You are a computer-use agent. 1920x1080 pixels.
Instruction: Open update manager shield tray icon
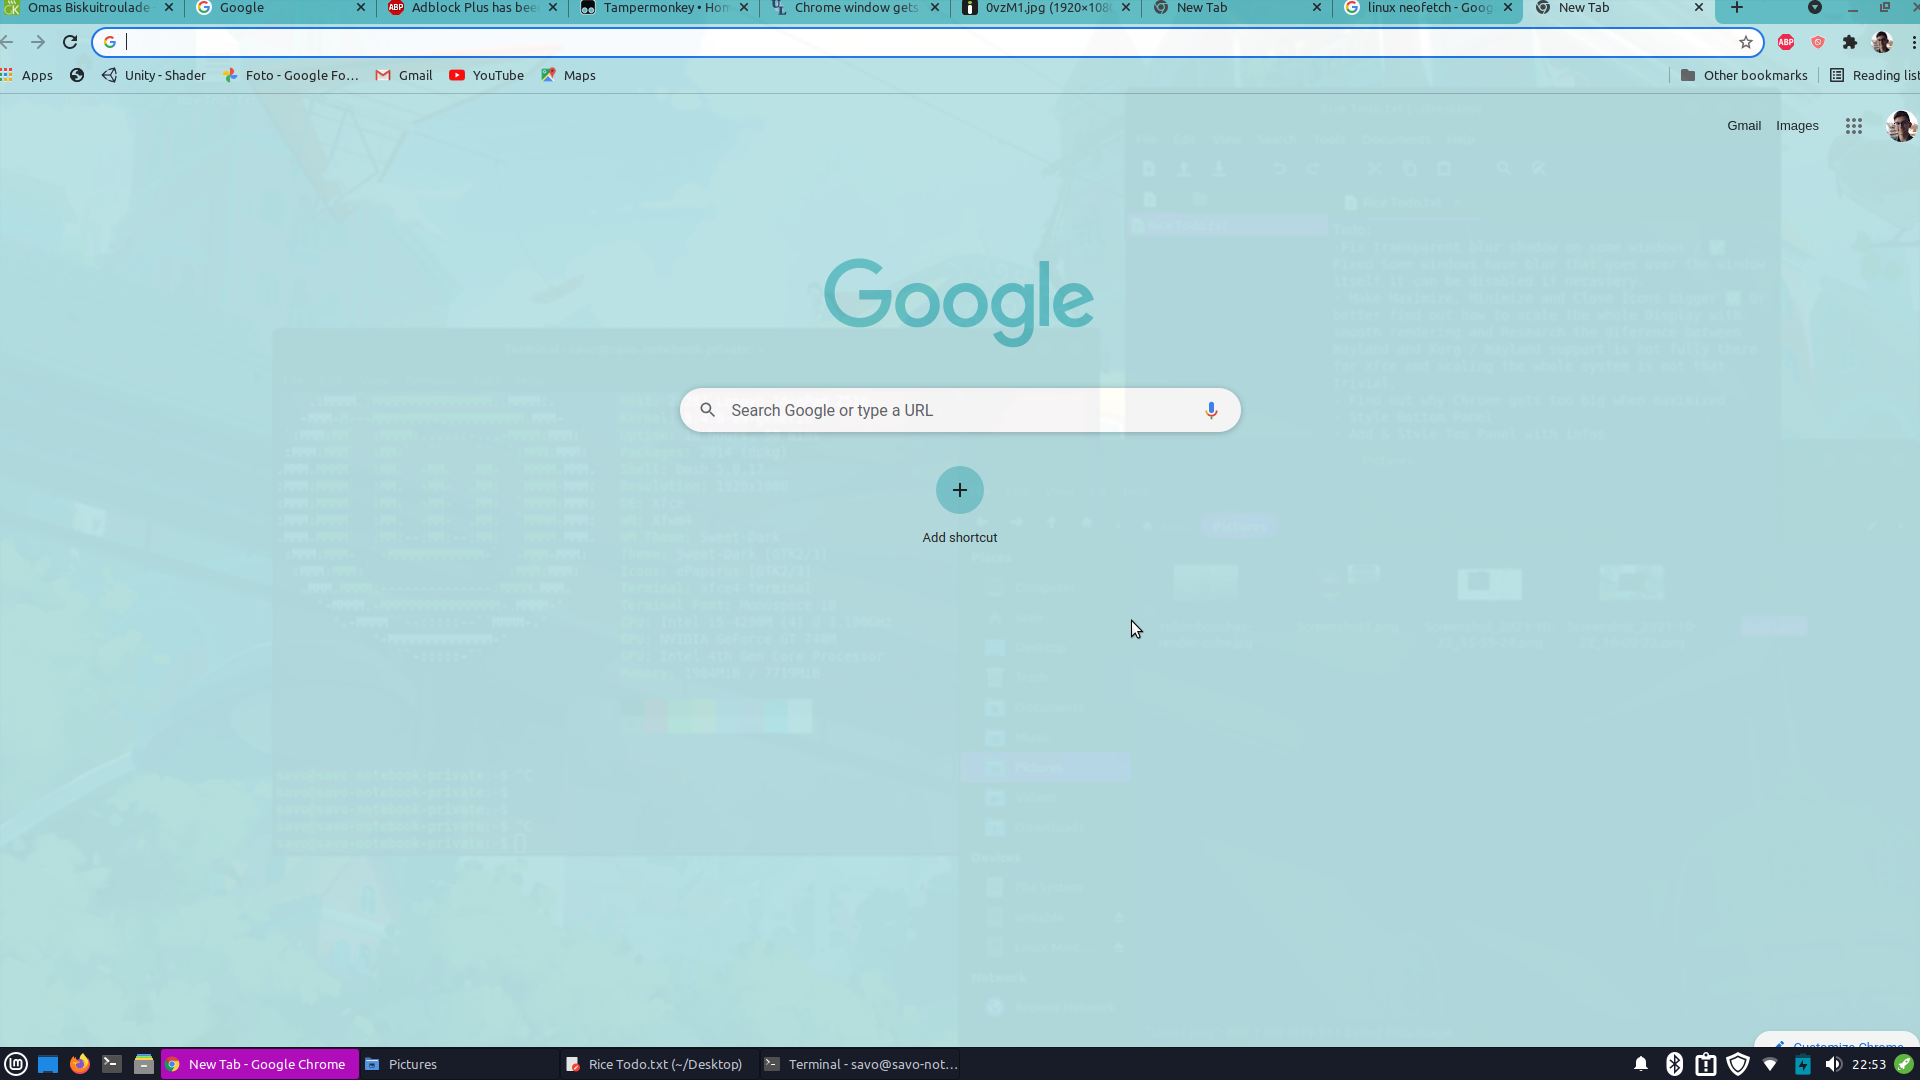[x=1738, y=1064]
